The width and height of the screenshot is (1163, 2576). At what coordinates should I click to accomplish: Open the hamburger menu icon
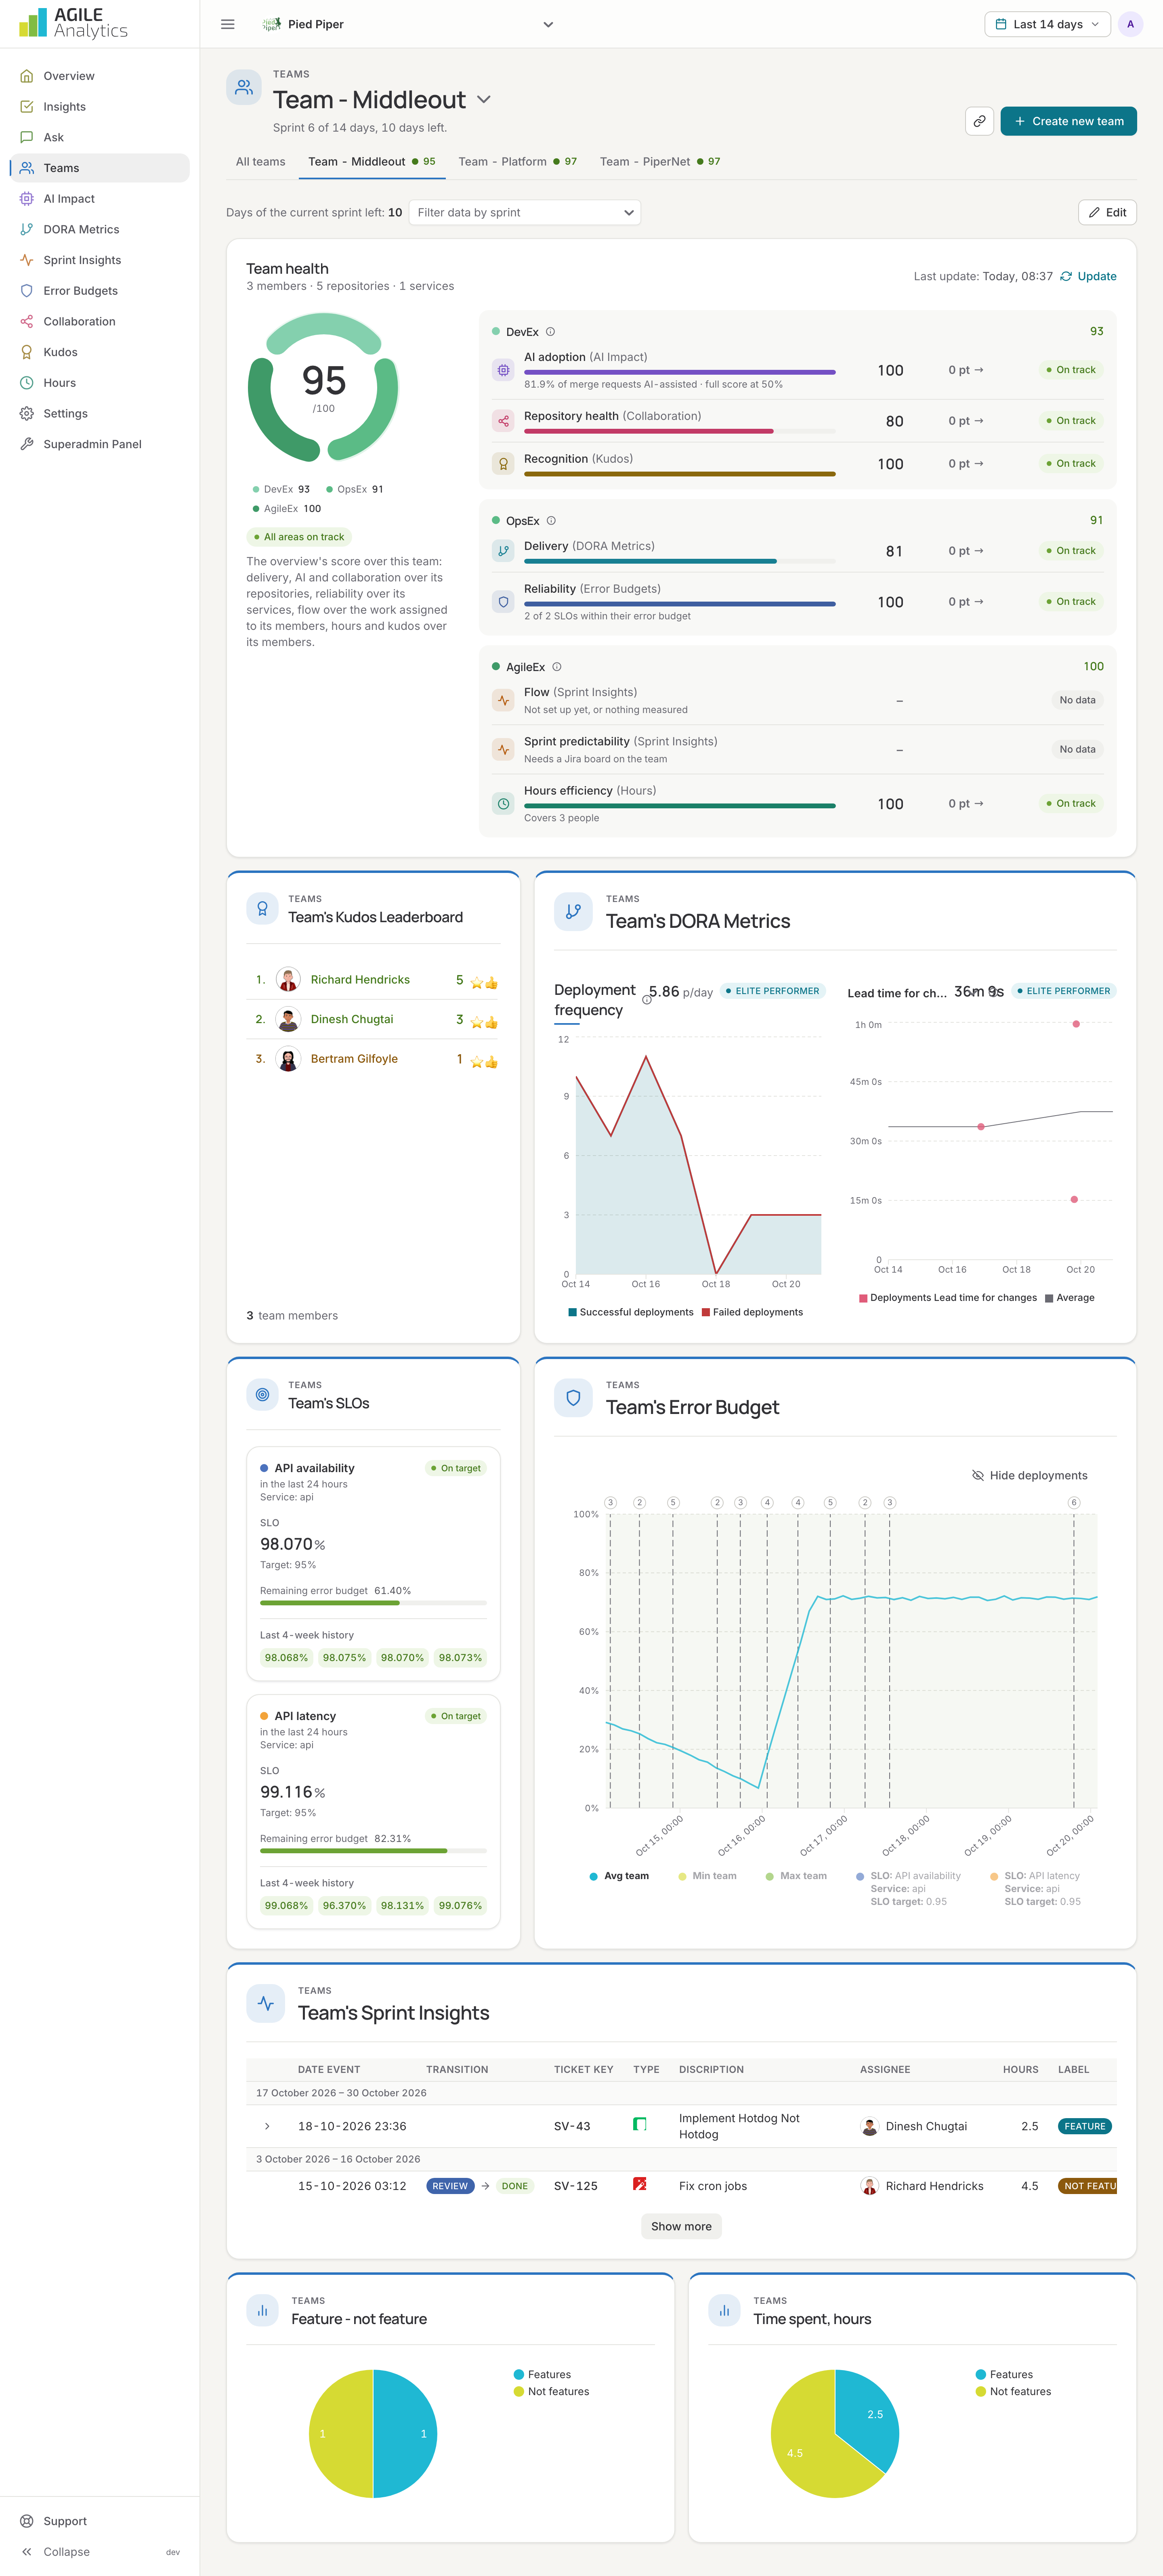tap(228, 24)
